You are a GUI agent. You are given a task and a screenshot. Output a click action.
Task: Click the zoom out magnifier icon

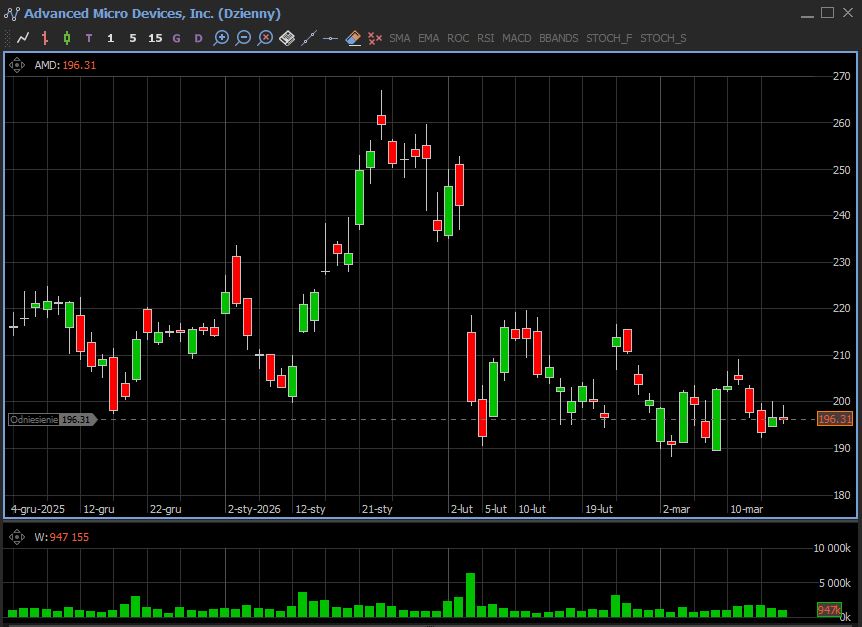click(x=243, y=38)
